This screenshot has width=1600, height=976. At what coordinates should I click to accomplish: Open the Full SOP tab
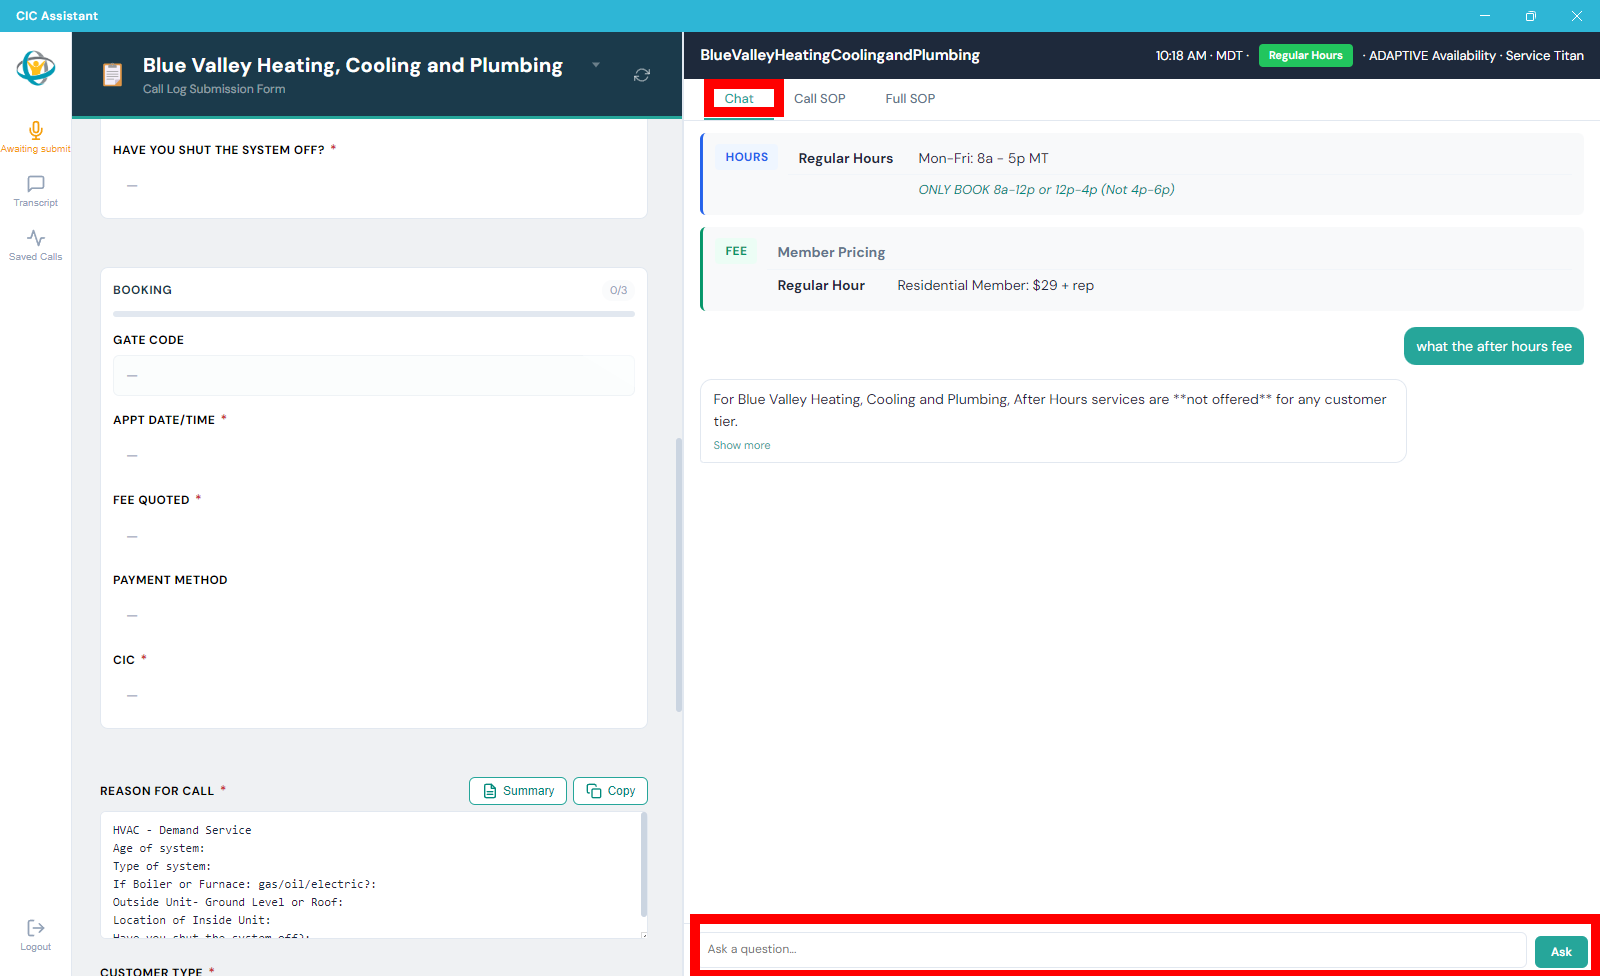tap(910, 98)
